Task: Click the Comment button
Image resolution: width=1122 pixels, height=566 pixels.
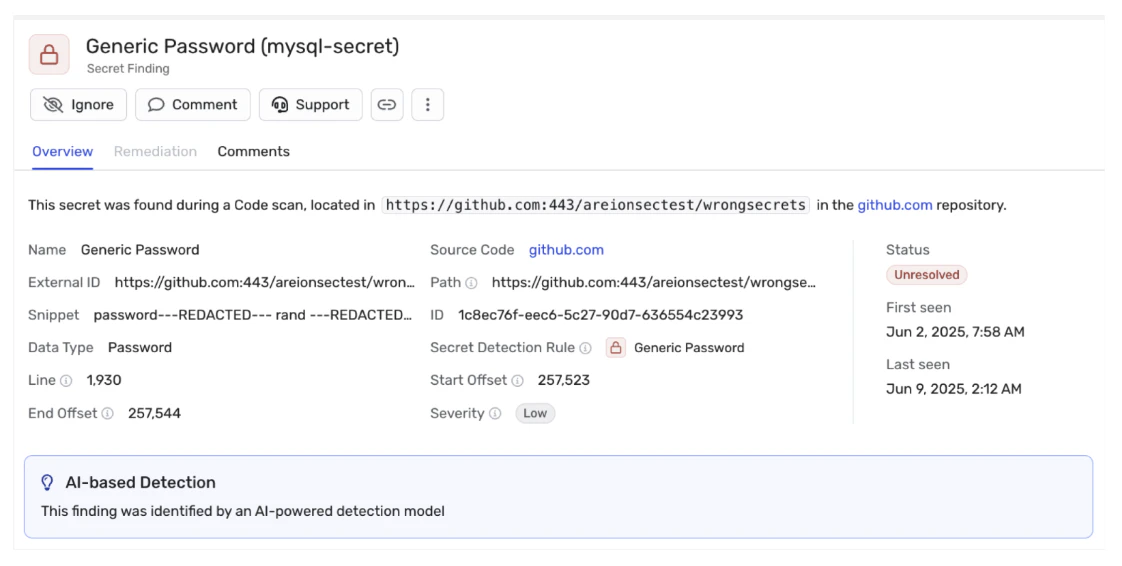Action: click(193, 104)
